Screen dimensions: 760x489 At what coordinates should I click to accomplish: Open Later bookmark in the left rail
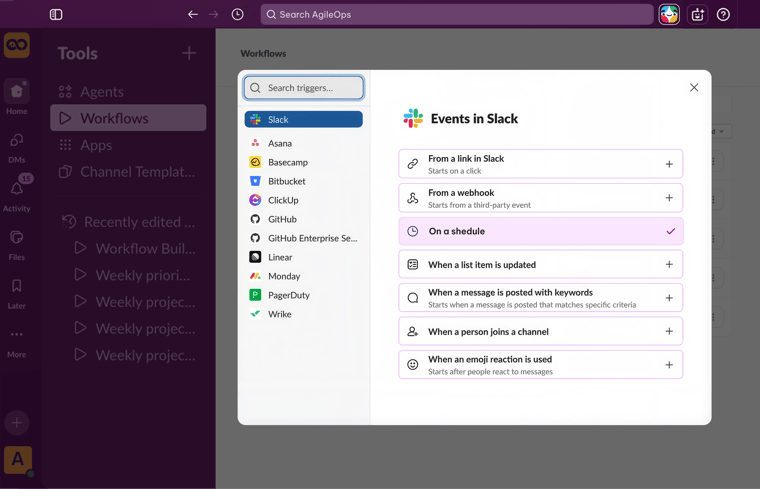16,293
